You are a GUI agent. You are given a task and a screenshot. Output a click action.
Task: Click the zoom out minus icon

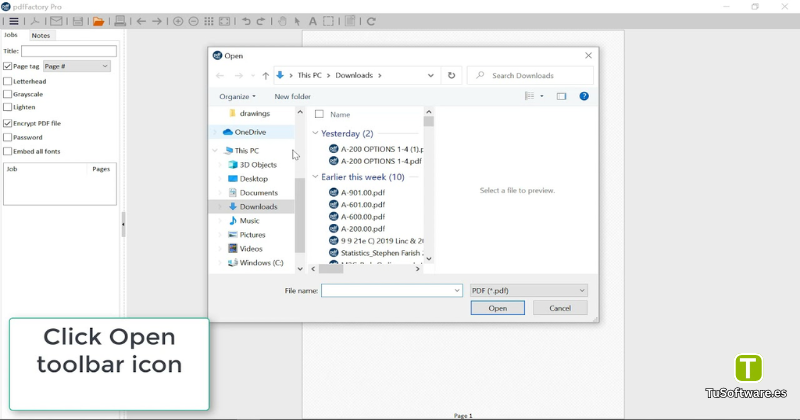193,21
